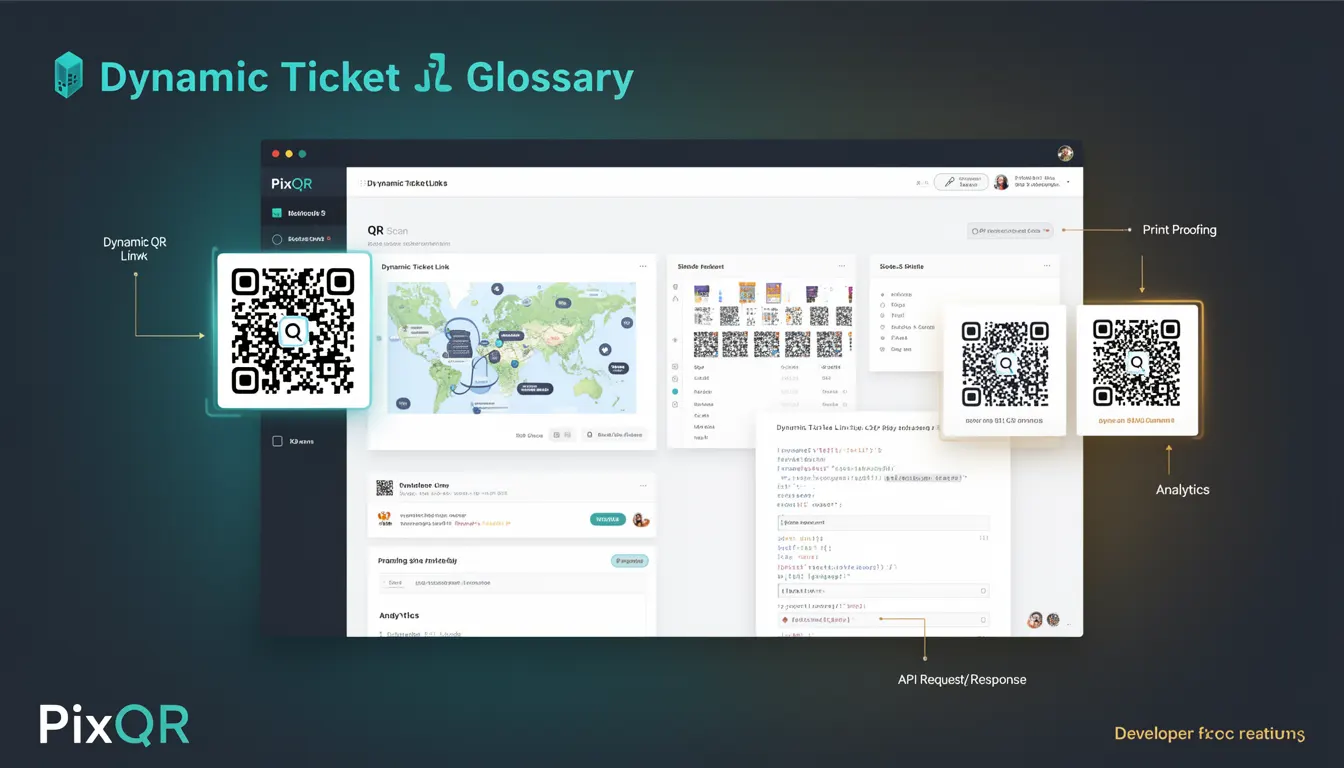Viewport: 1344px width, 768px height.
Task: Open the three-dot menu on the QR thumbnails card
Action: [x=841, y=266]
